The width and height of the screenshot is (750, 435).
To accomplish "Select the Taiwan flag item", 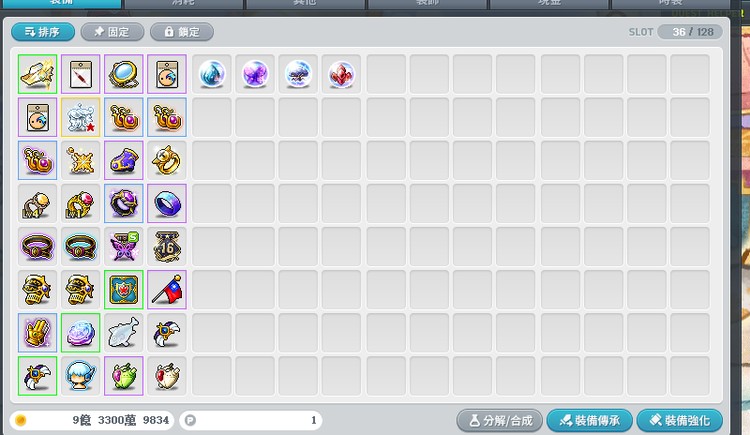I will pos(167,290).
